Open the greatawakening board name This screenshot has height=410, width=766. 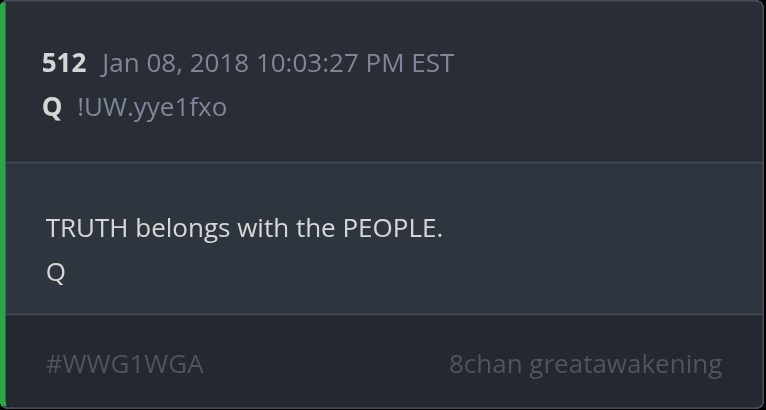(x=625, y=364)
